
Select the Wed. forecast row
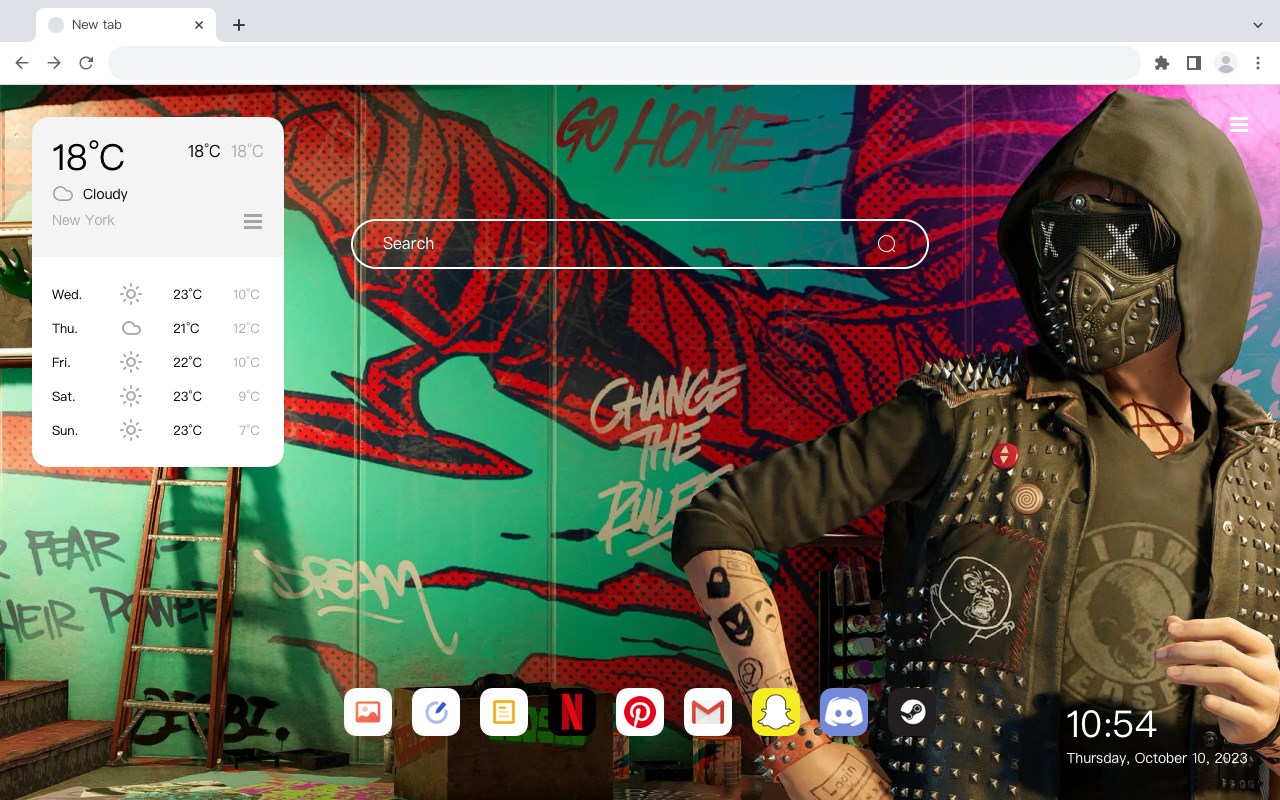pyautogui.click(x=158, y=294)
